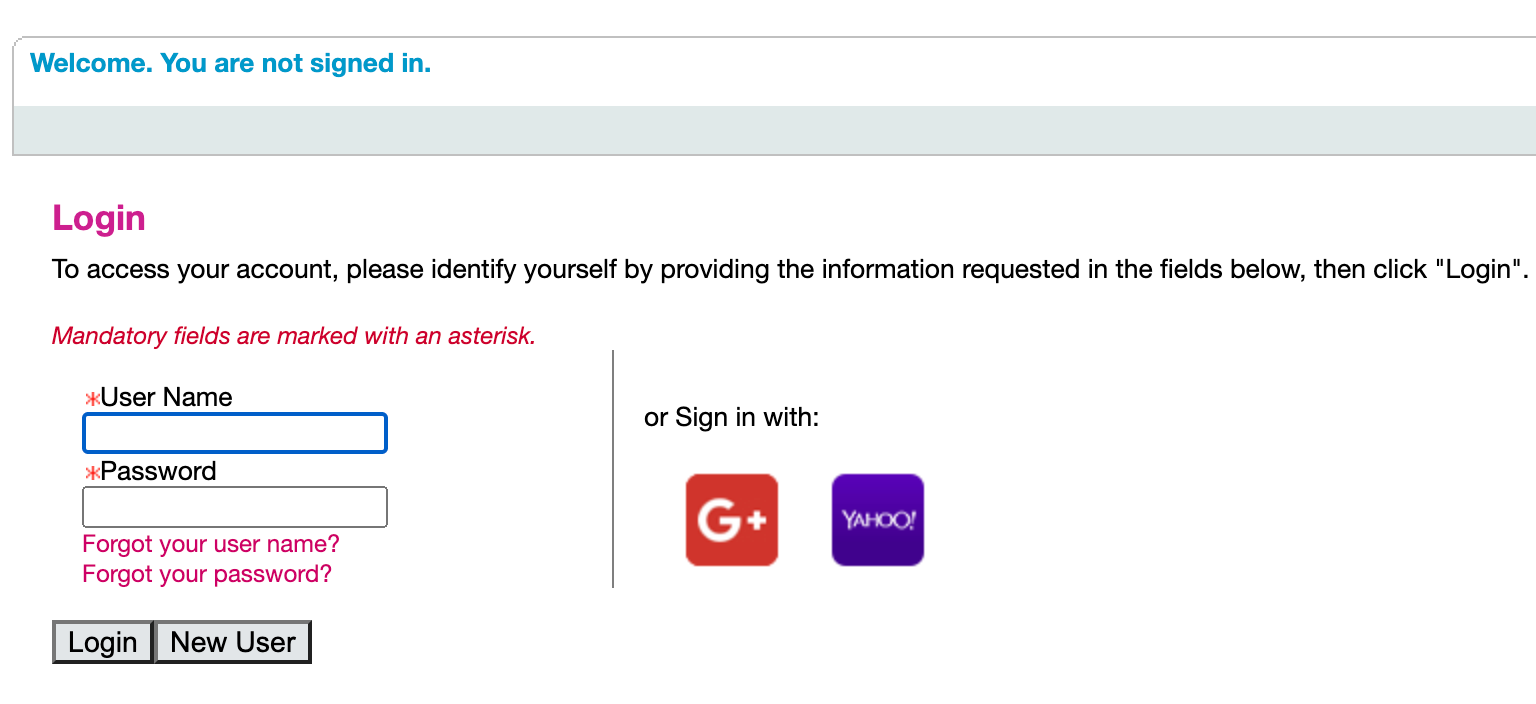Click the User Name field label
The image size is (1536, 704).
pos(166,397)
